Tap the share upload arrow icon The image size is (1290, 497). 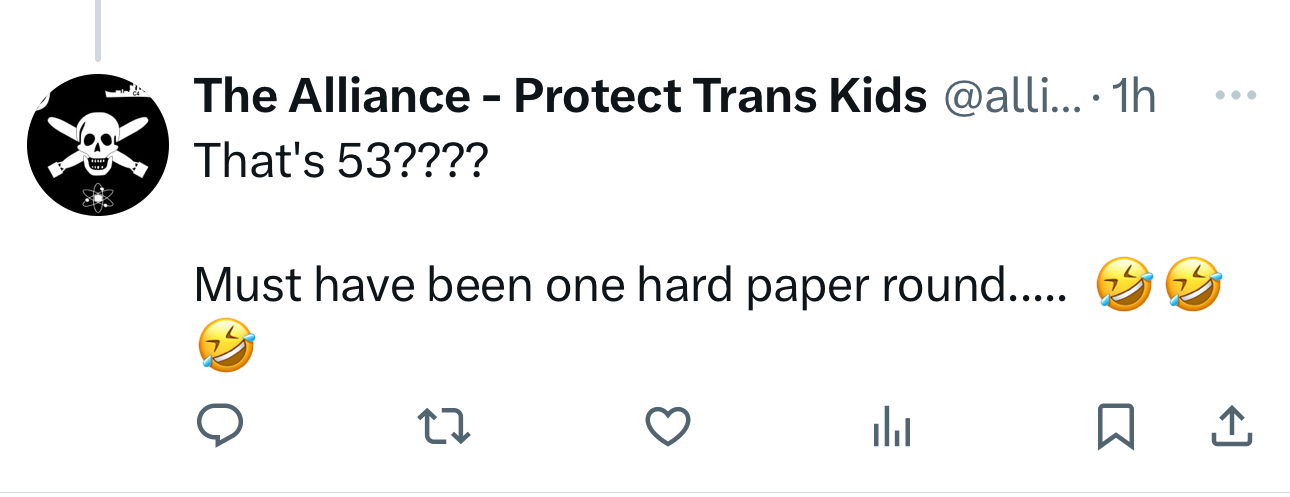1232,428
